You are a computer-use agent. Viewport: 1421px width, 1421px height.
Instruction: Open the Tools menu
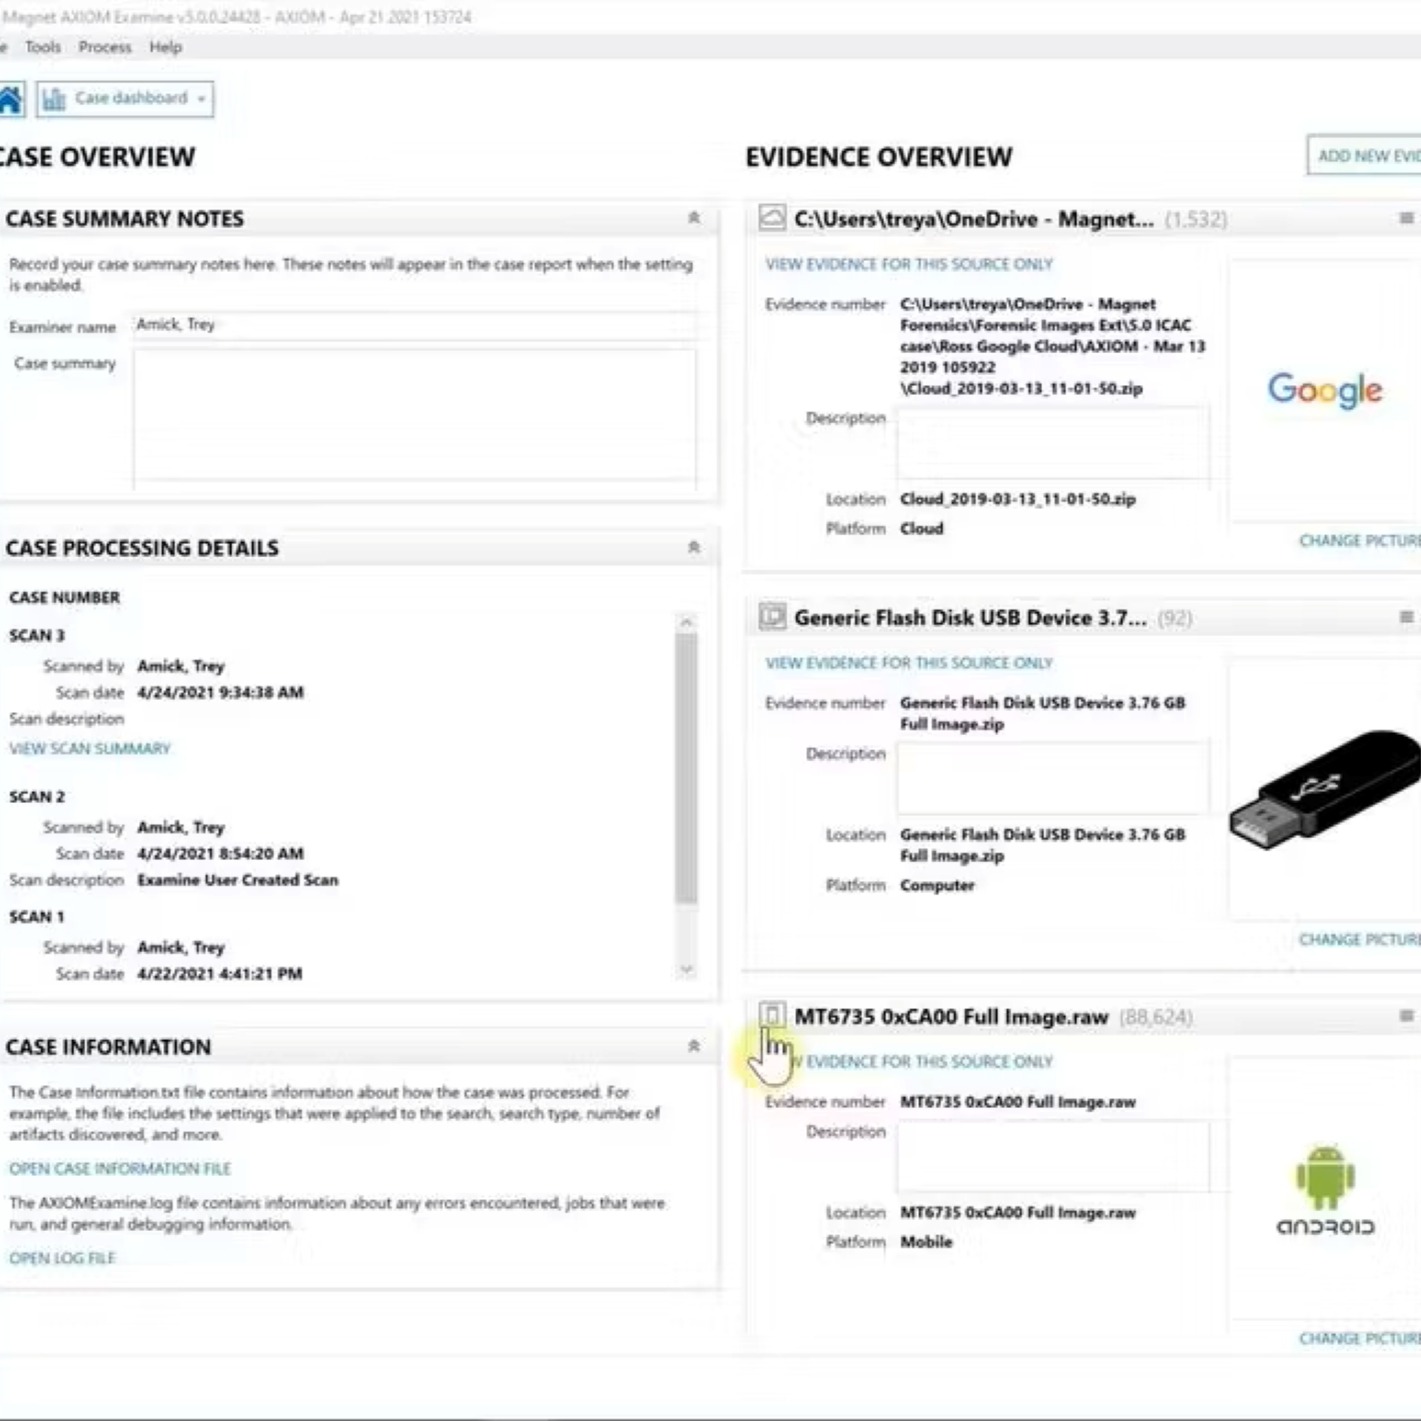click(x=43, y=47)
